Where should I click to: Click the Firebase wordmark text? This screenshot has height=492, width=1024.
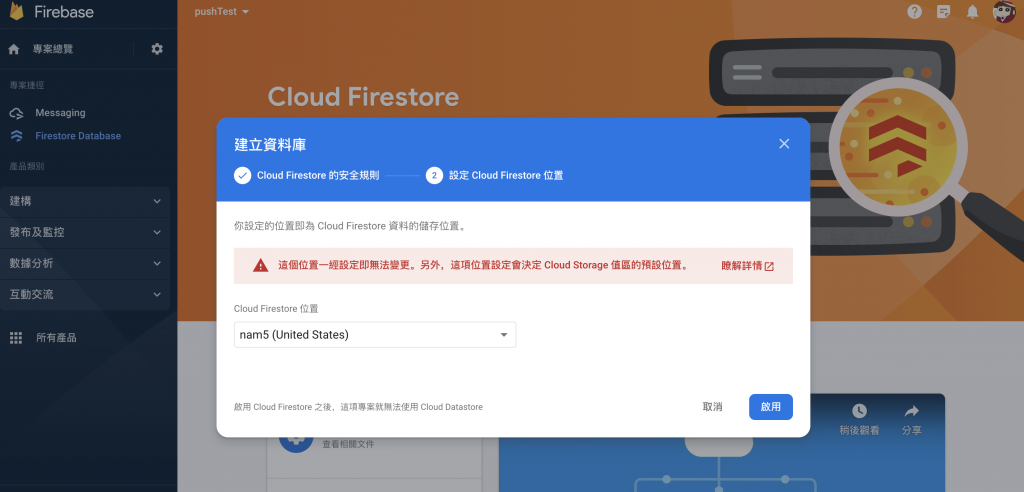click(64, 12)
